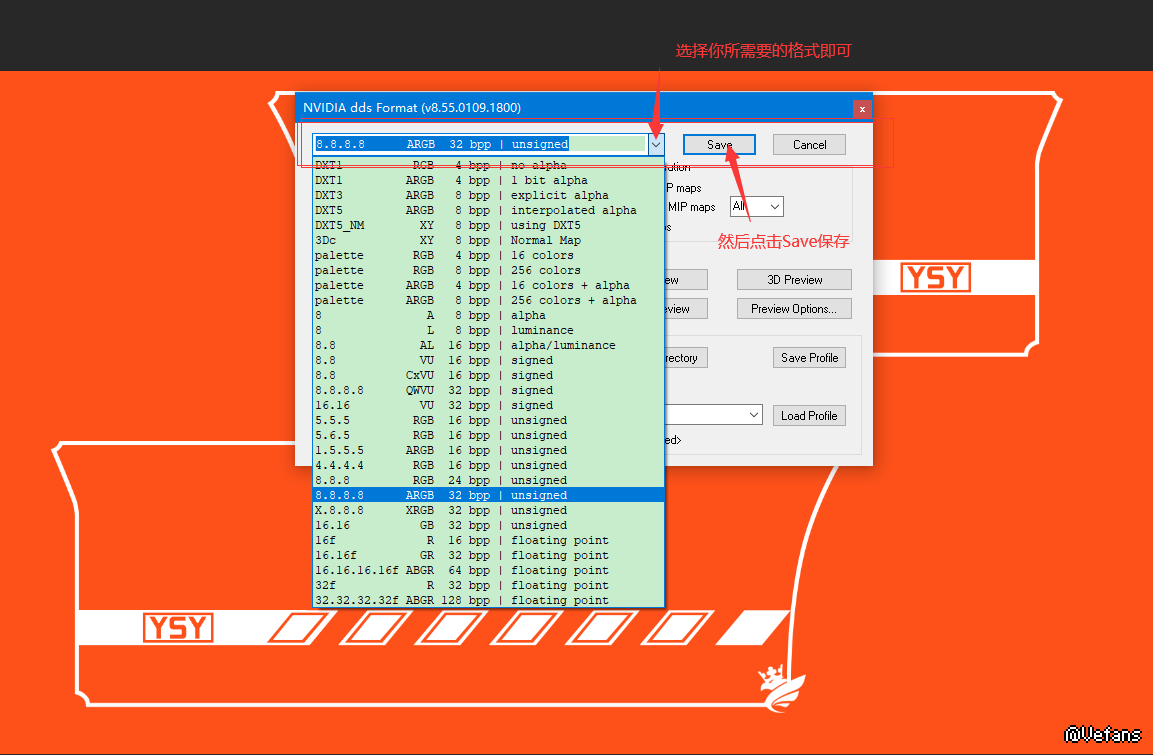This screenshot has height=755, width=1153.
Task: Choose palette ARGB 256 colors + alpha
Action: coord(489,301)
